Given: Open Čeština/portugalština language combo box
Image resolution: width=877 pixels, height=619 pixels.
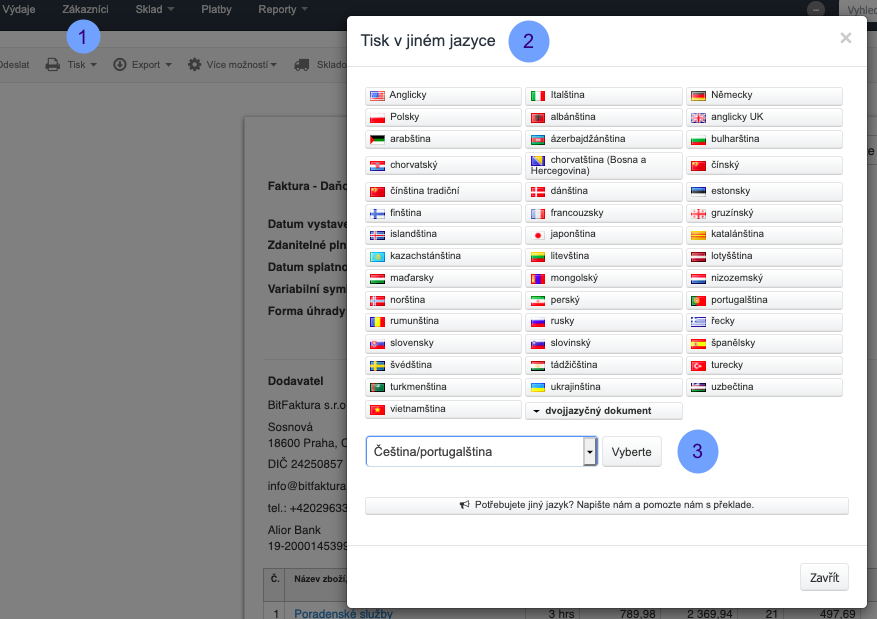Looking at the screenshot, I should (481, 452).
